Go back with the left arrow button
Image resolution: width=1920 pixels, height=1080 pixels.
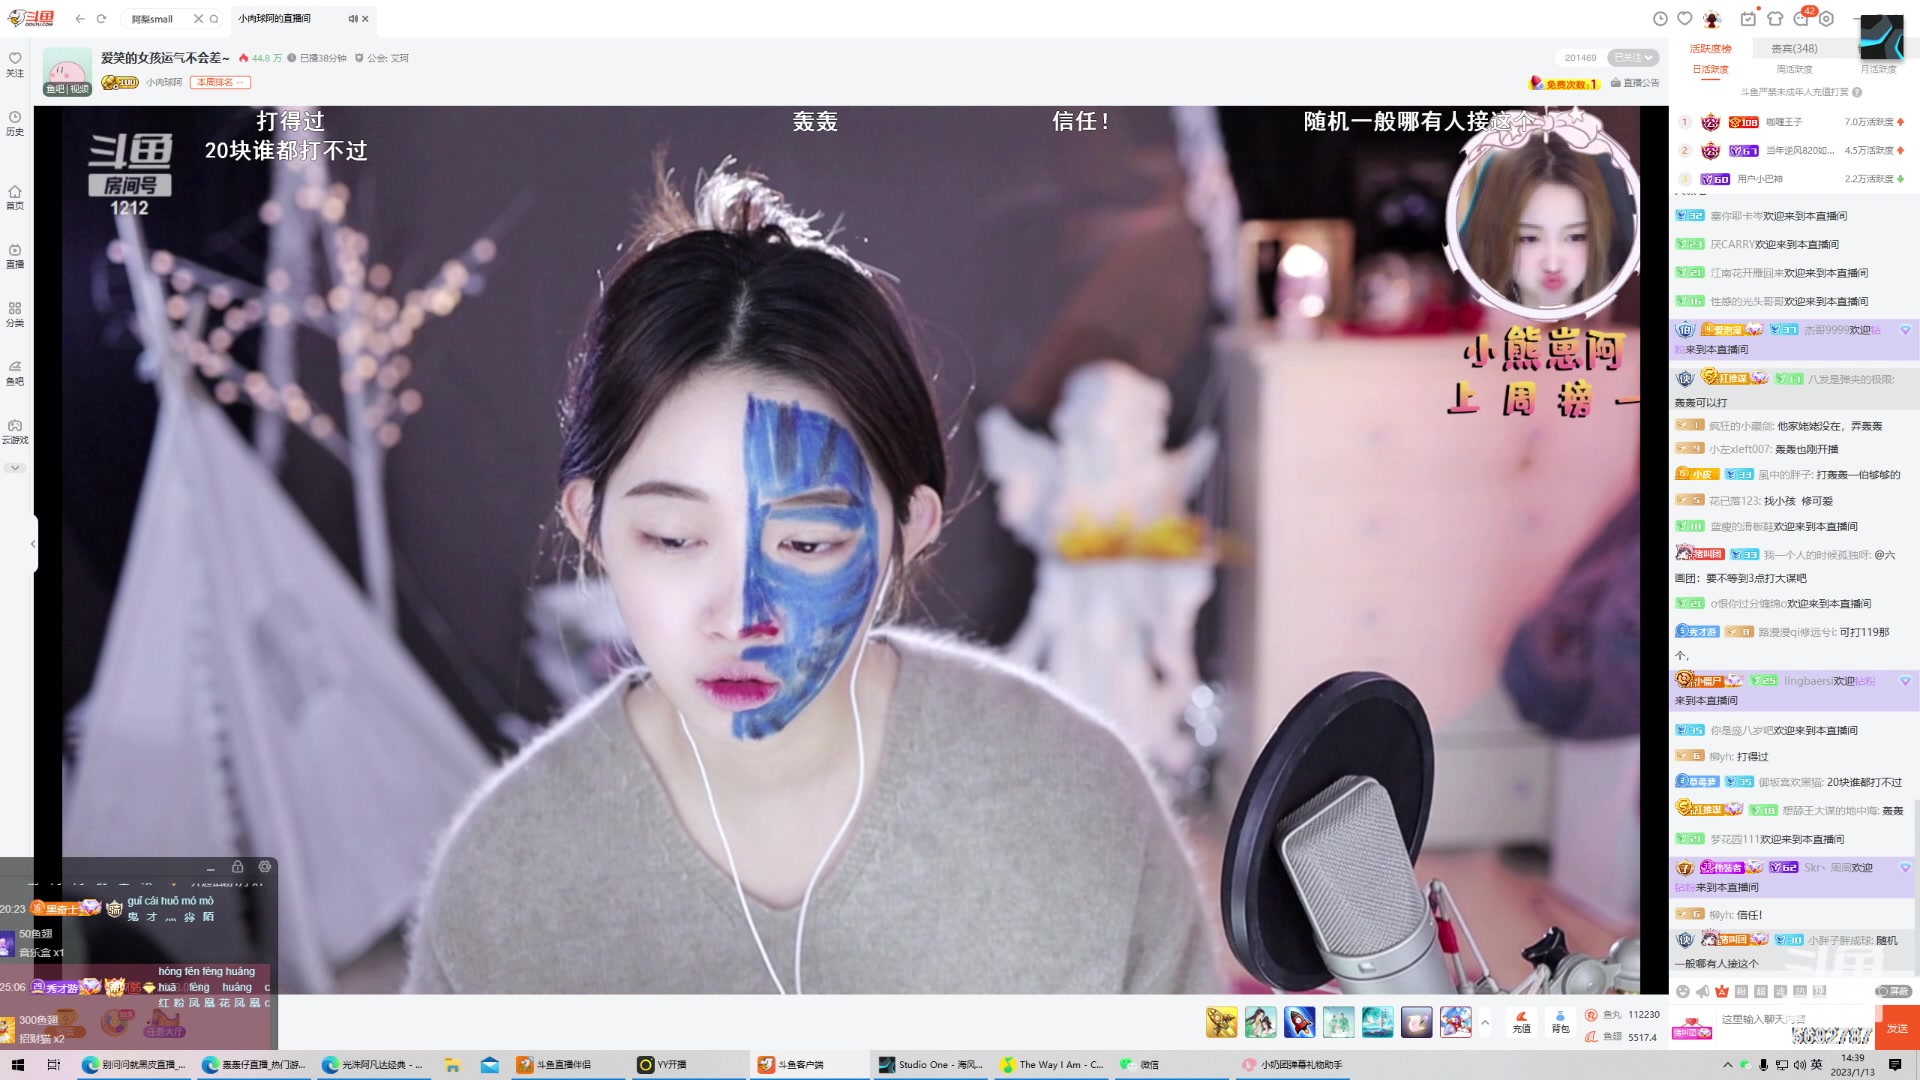point(80,19)
